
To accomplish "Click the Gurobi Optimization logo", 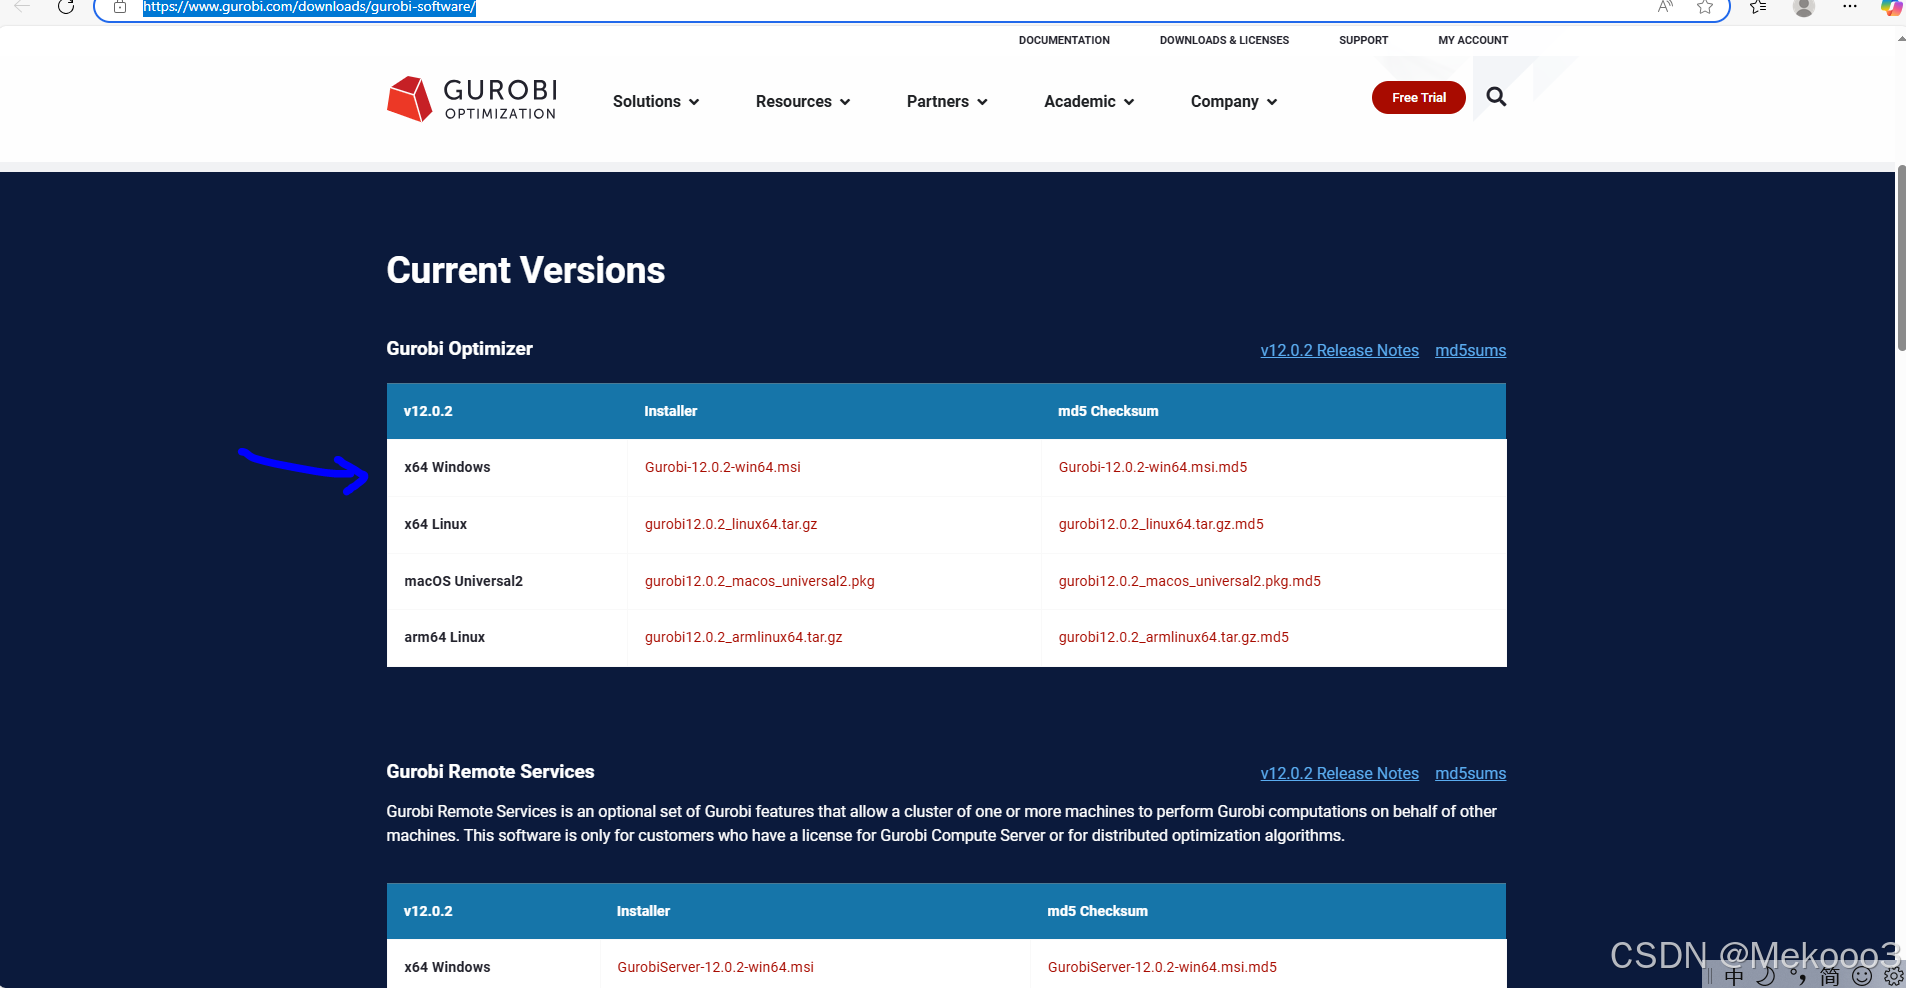I will [472, 98].
